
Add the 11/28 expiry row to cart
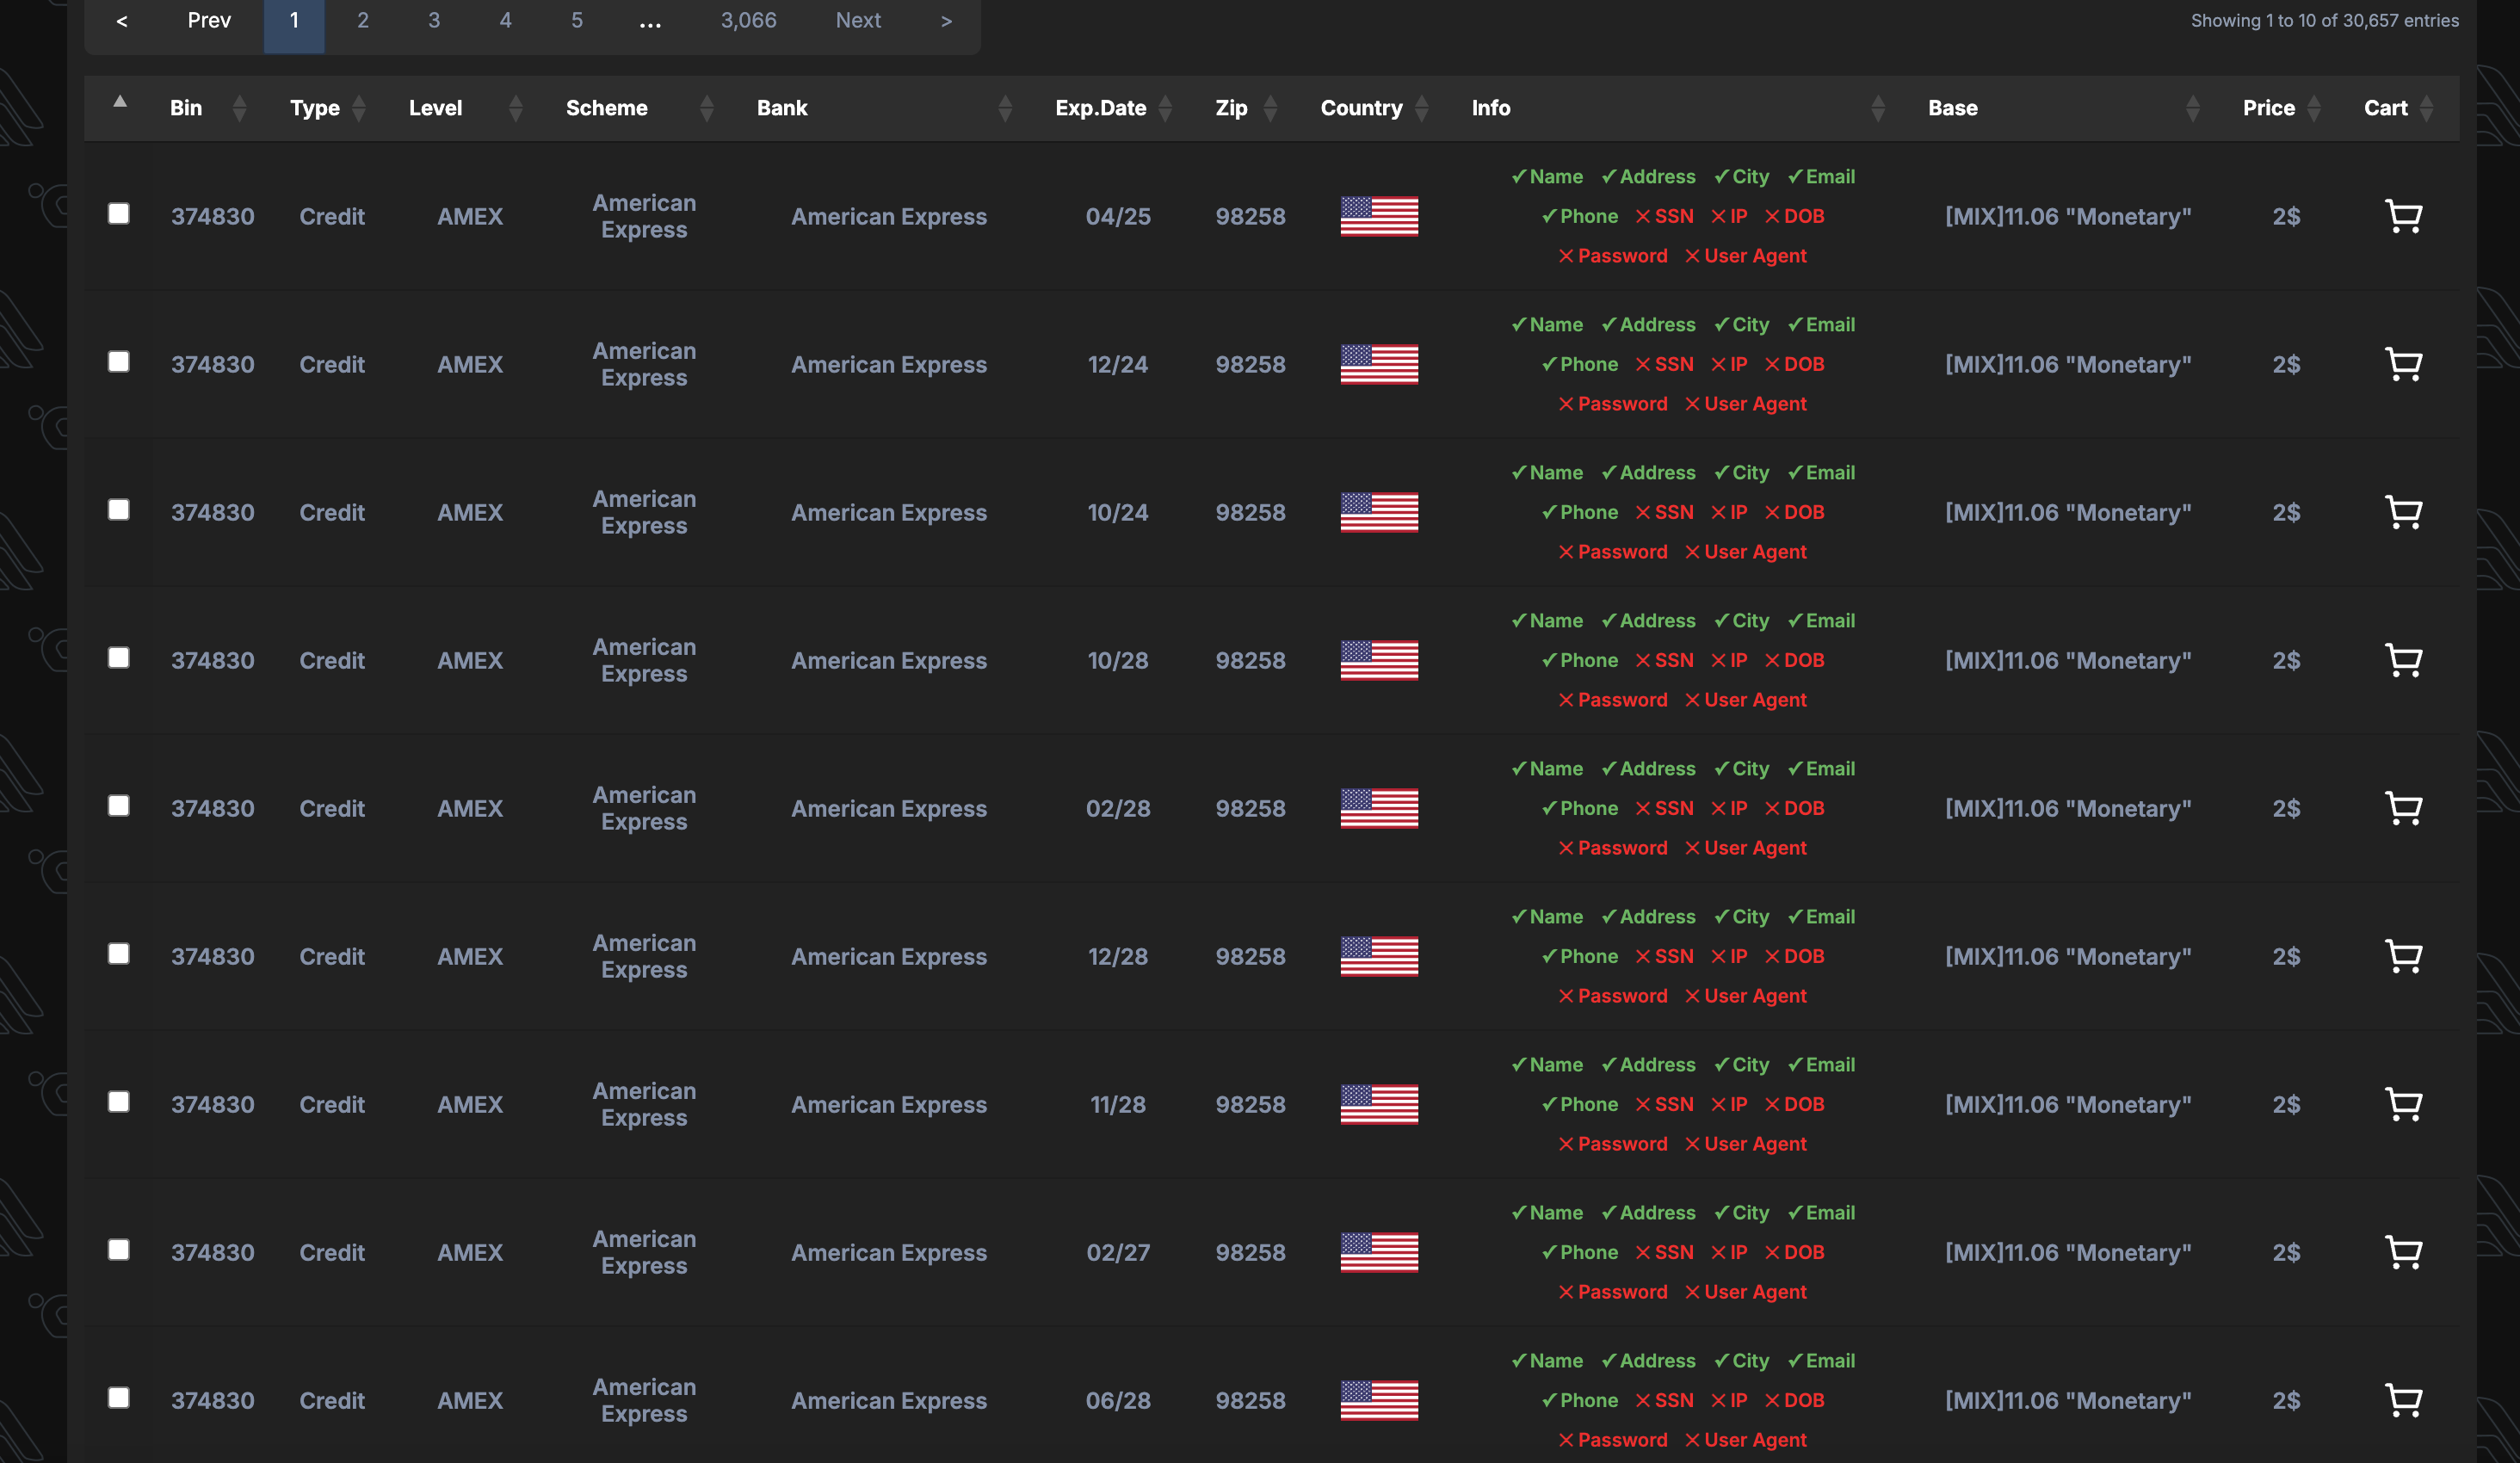[2403, 1104]
